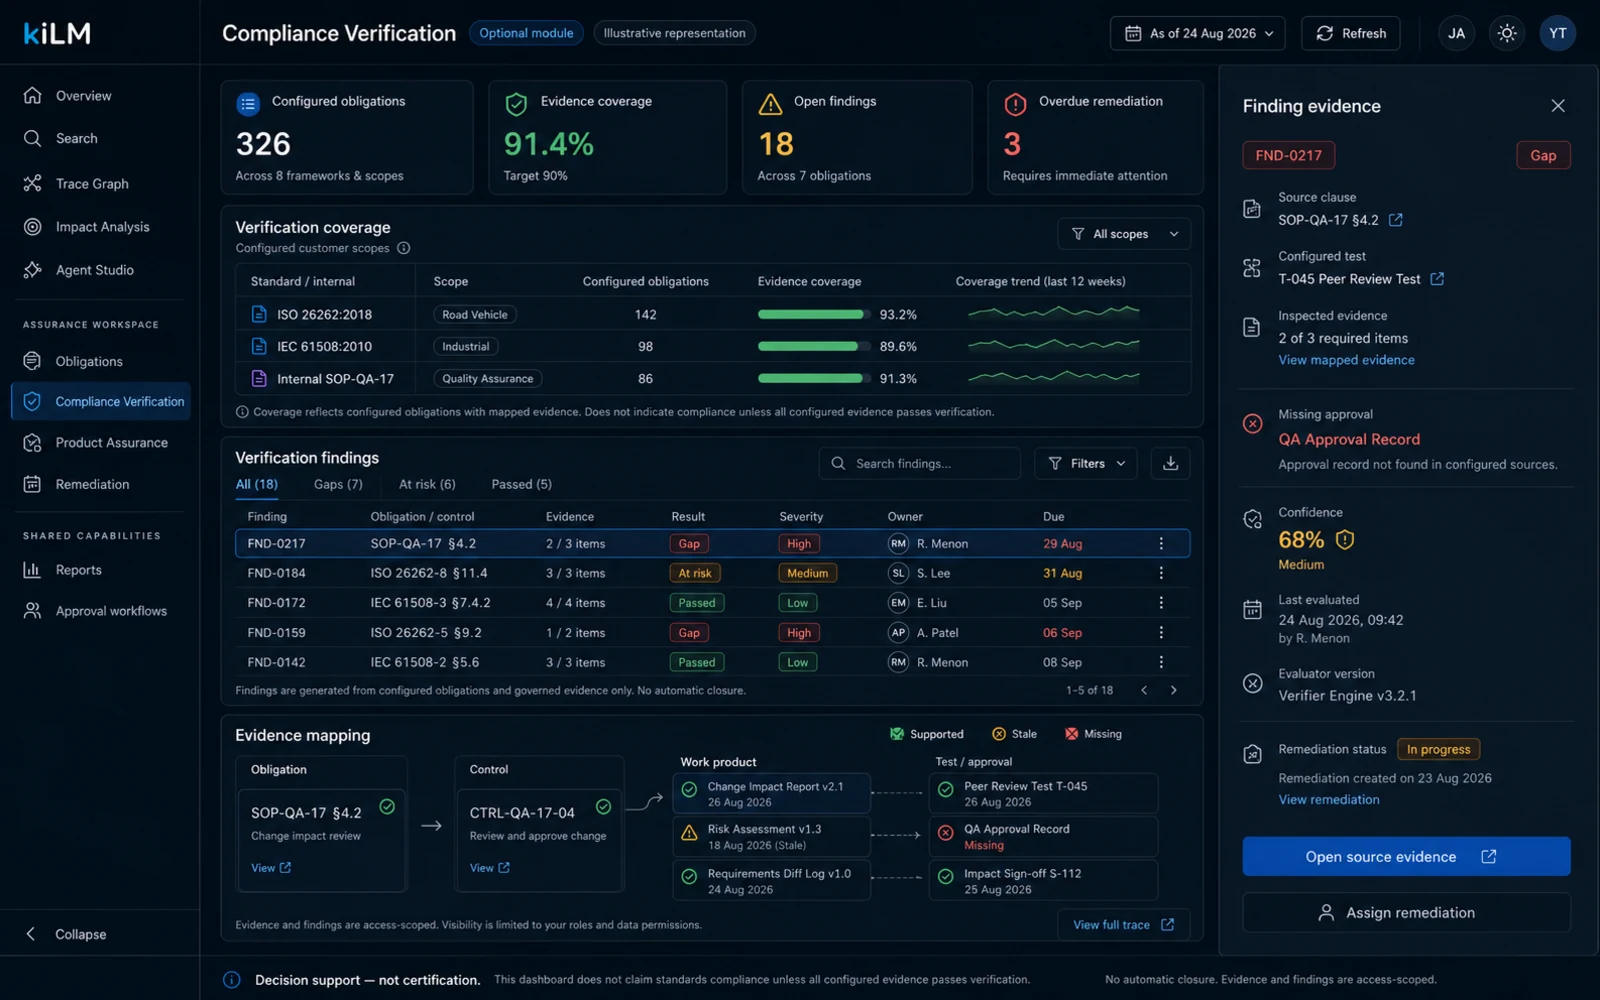This screenshot has width=1600, height=1000.
Task: Open T-045 Peer Review Test external icon
Action: click(1437, 279)
